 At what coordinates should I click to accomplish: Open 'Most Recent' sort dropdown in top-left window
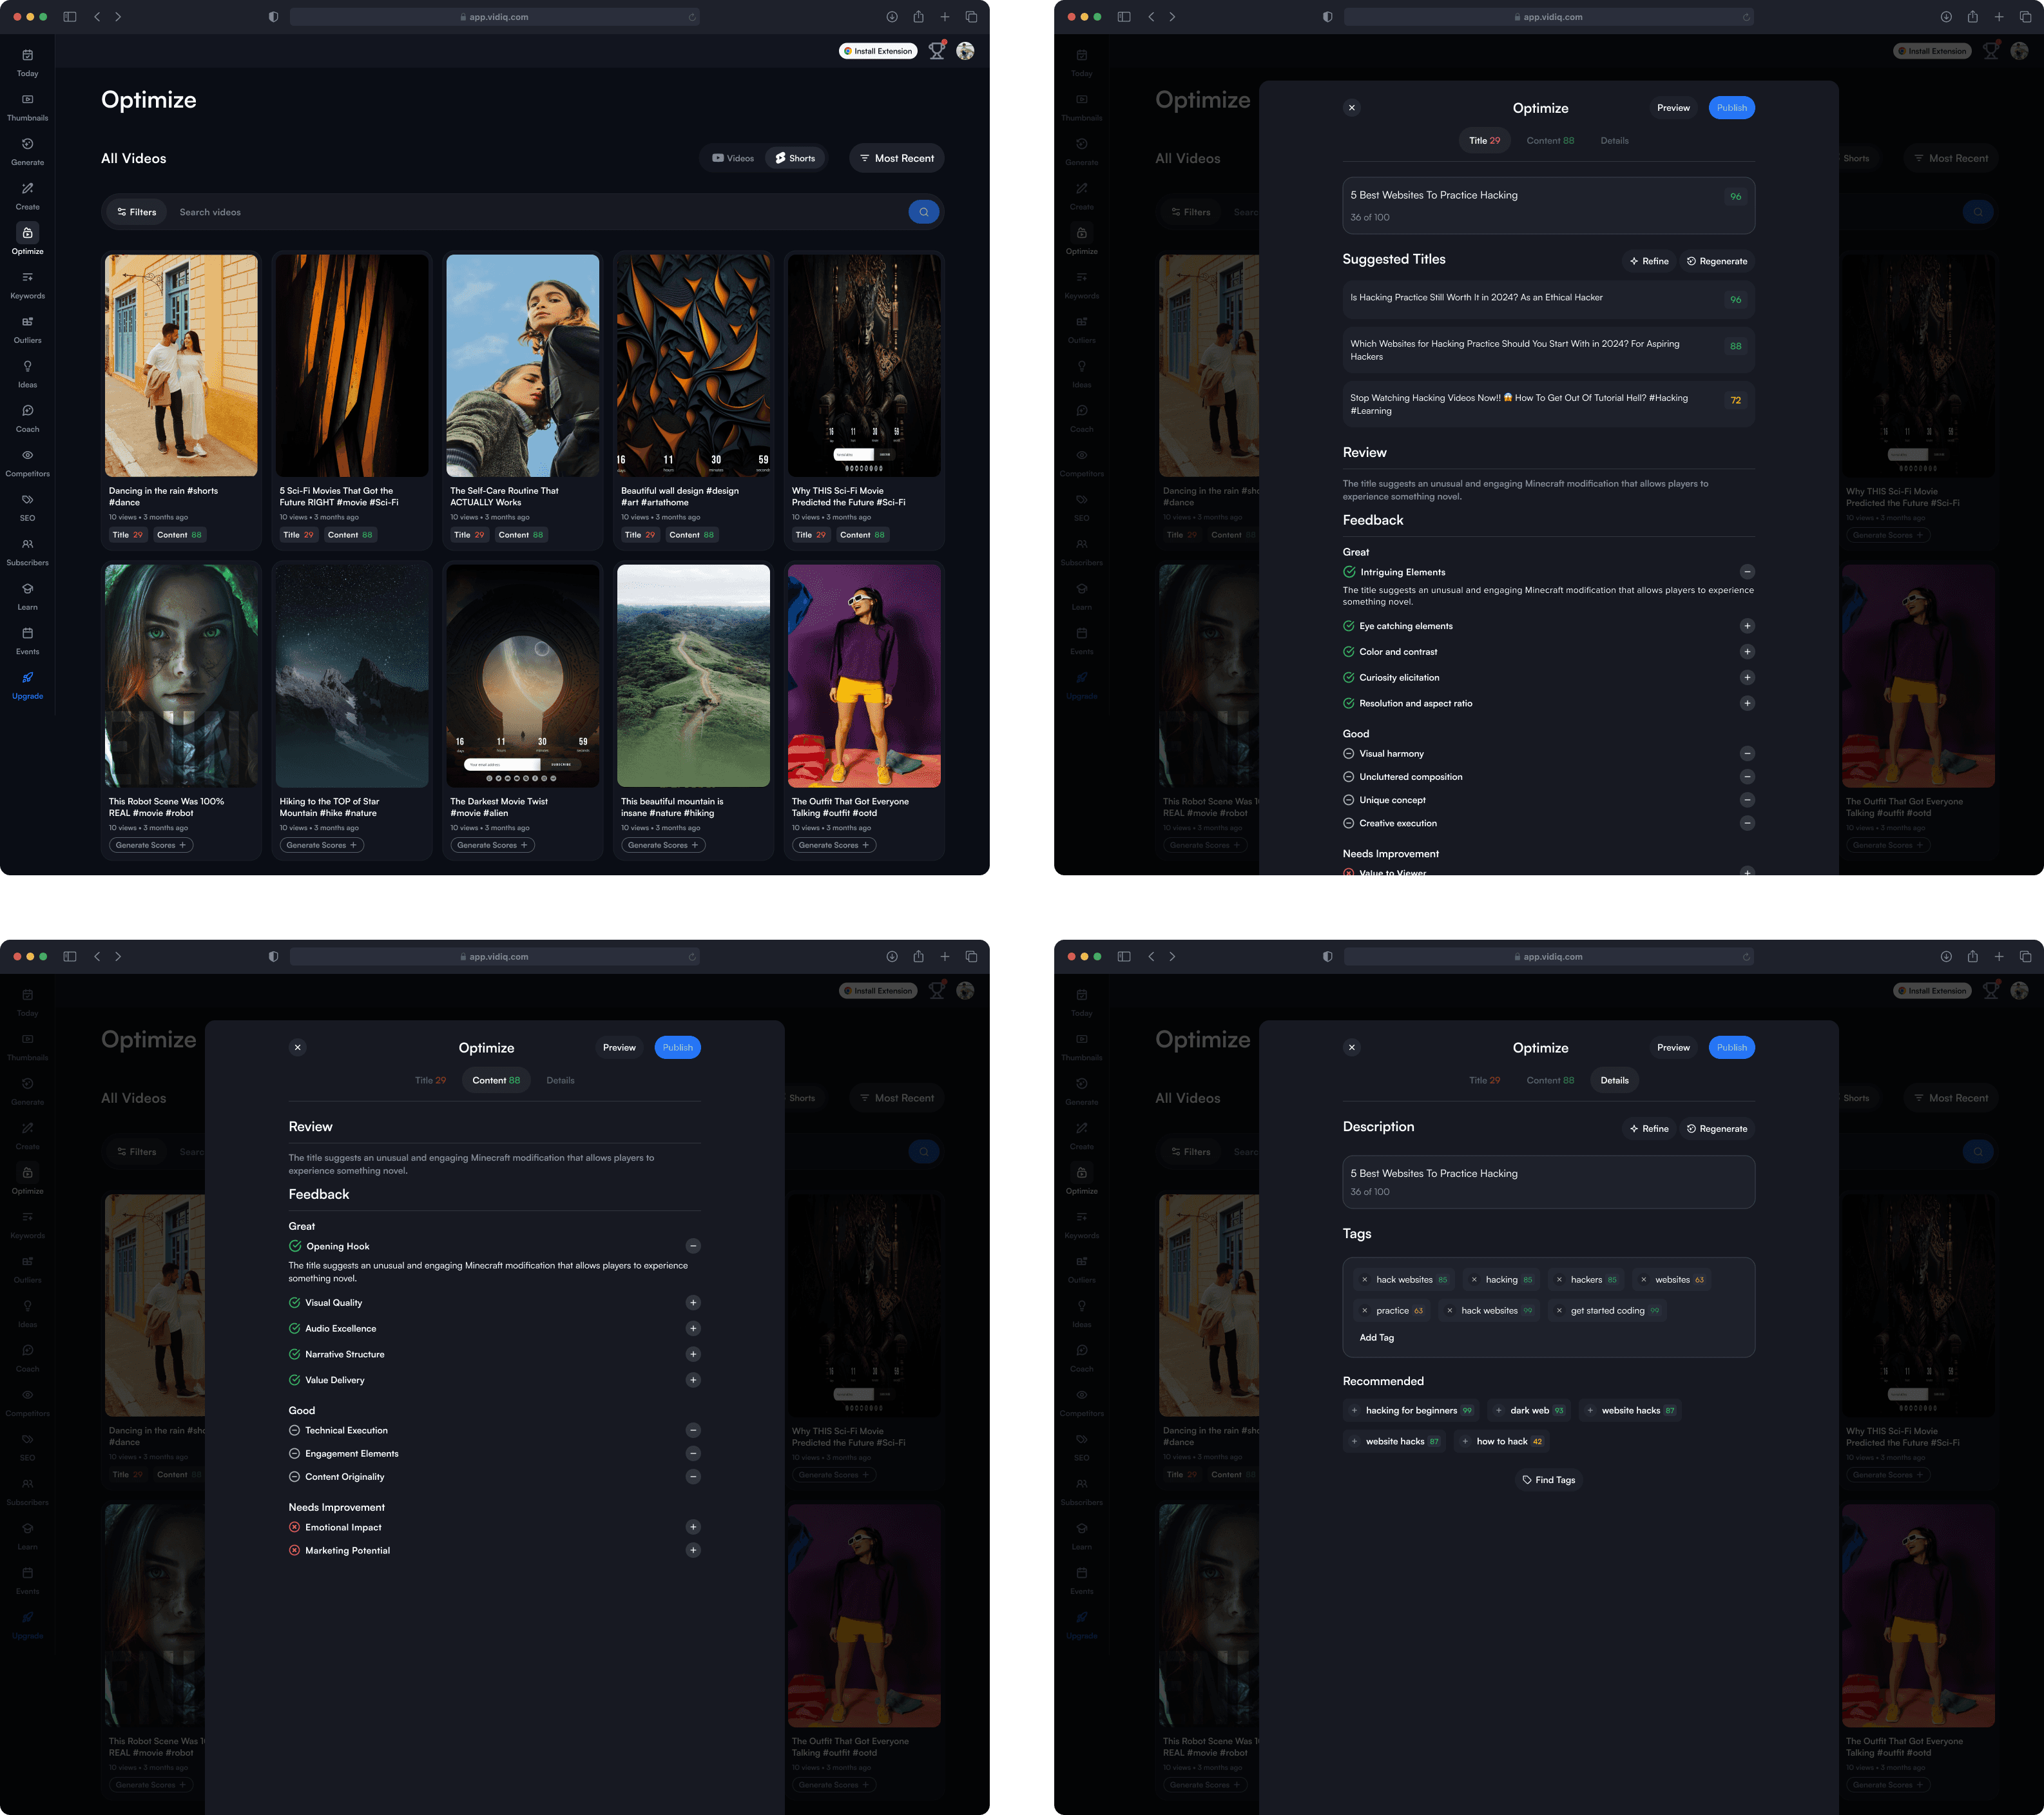896,158
